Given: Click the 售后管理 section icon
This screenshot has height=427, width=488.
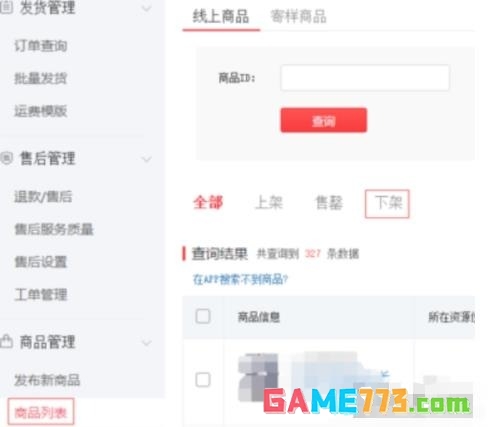Looking at the screenshot, I should [6, 158].
